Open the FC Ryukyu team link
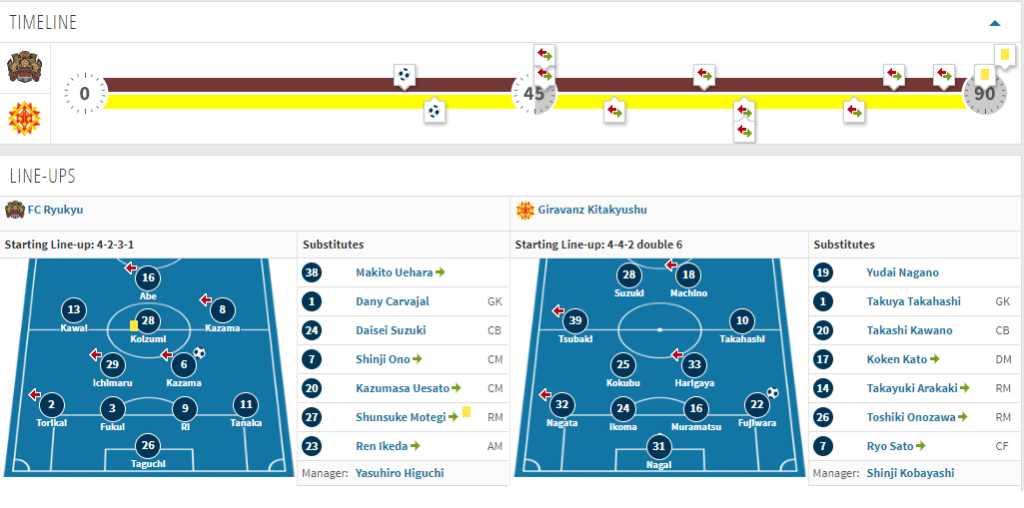 (x=56, y=210)
